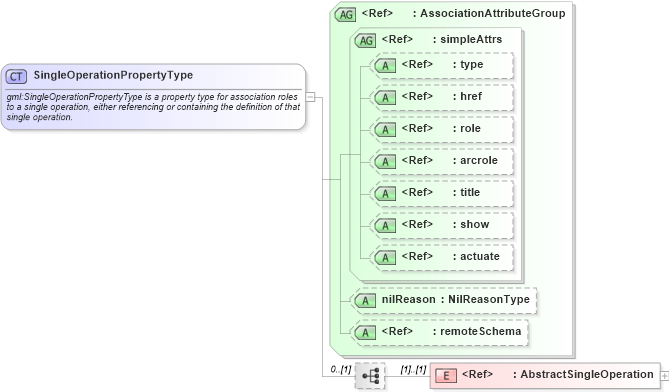Collapse the SingleOperationPropertyType node
The height and width of the screenshot is (392, 669).
pos(311,97)
